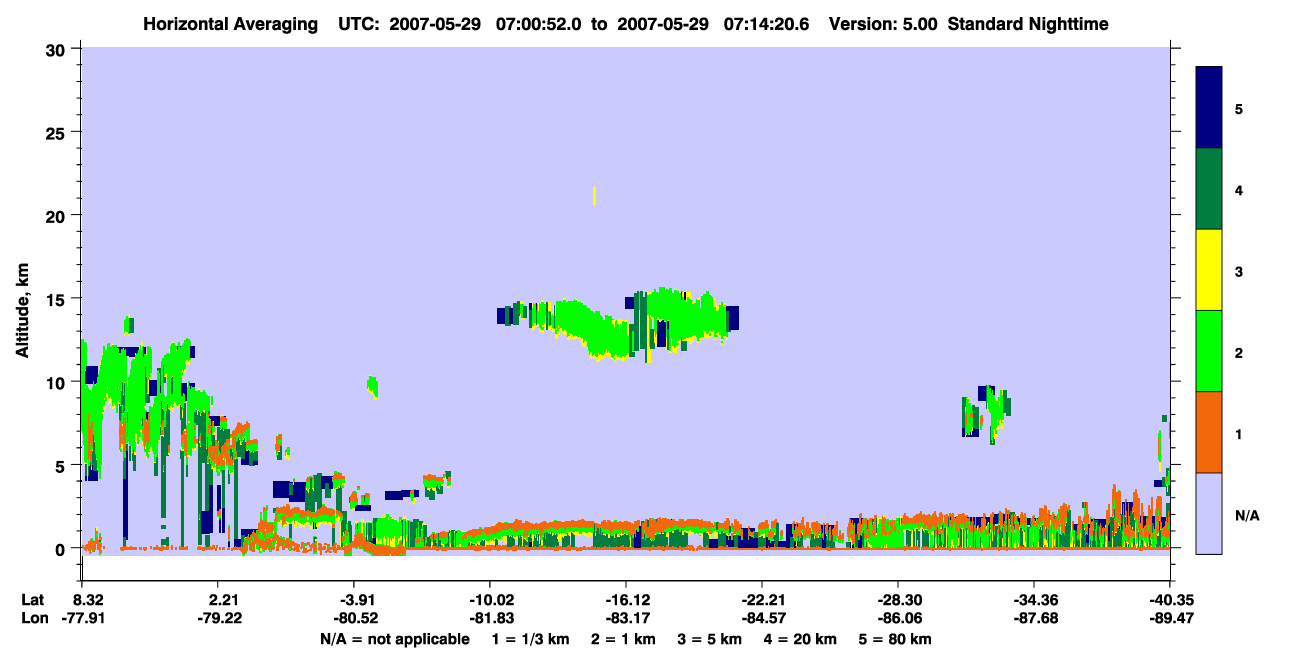Click the large green cloud layer near 14 km
Screen dimensions: 1300x667
point(620,325)
